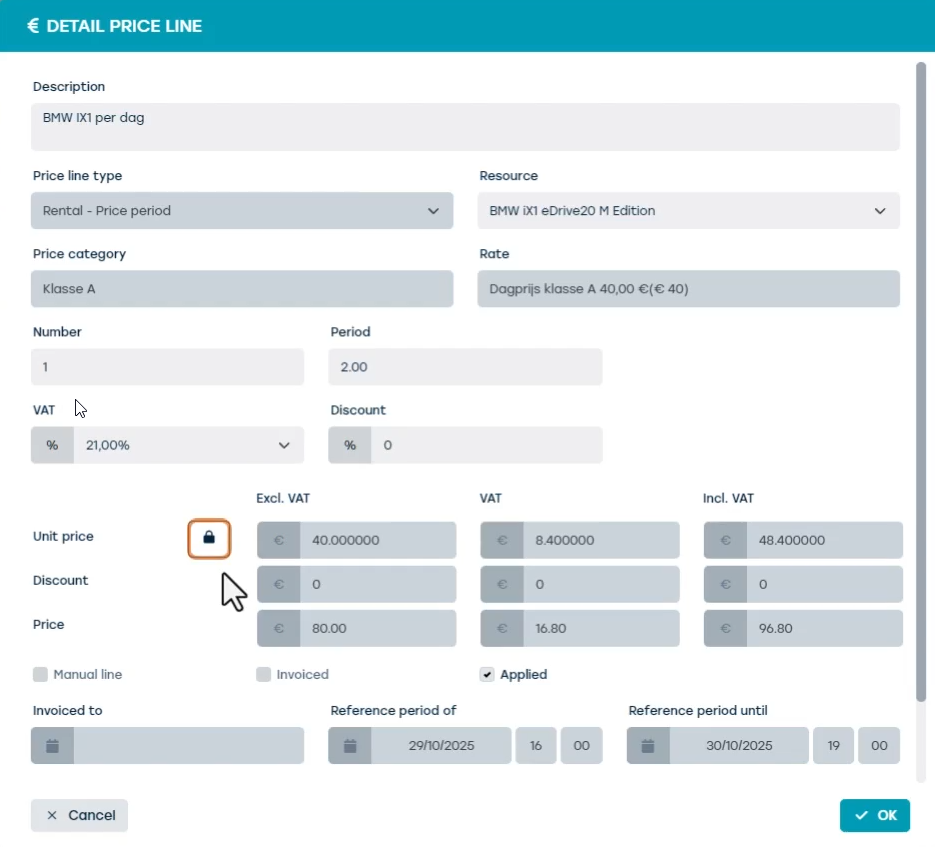Open the Invoiced to calendar icon
The image size is (935, 847).
tap(52, 746)
